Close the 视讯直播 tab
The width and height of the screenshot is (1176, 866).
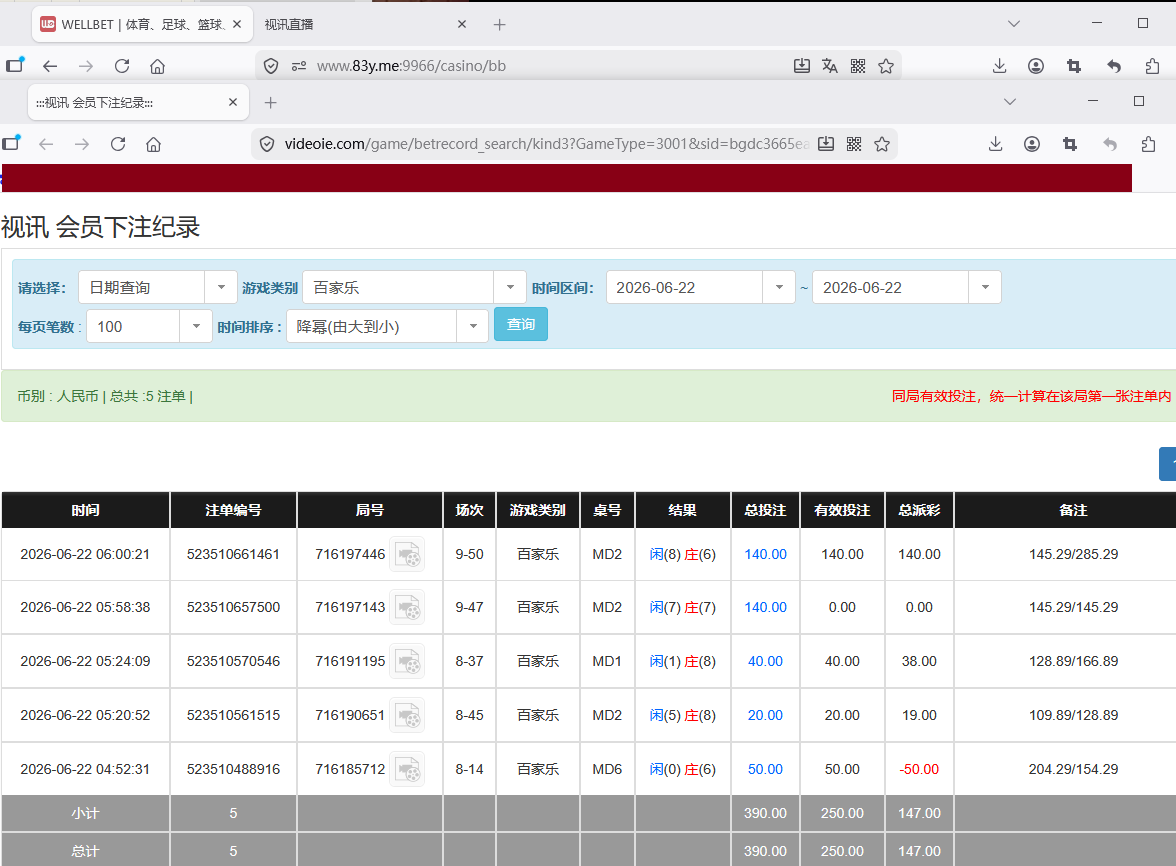(462, 25)
